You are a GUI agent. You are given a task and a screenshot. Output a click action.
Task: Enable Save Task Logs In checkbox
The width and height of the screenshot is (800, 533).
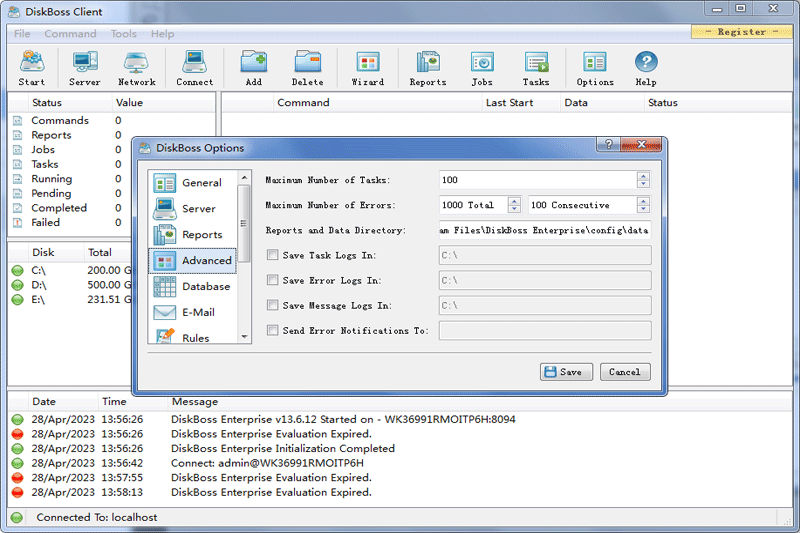[273, 256]
